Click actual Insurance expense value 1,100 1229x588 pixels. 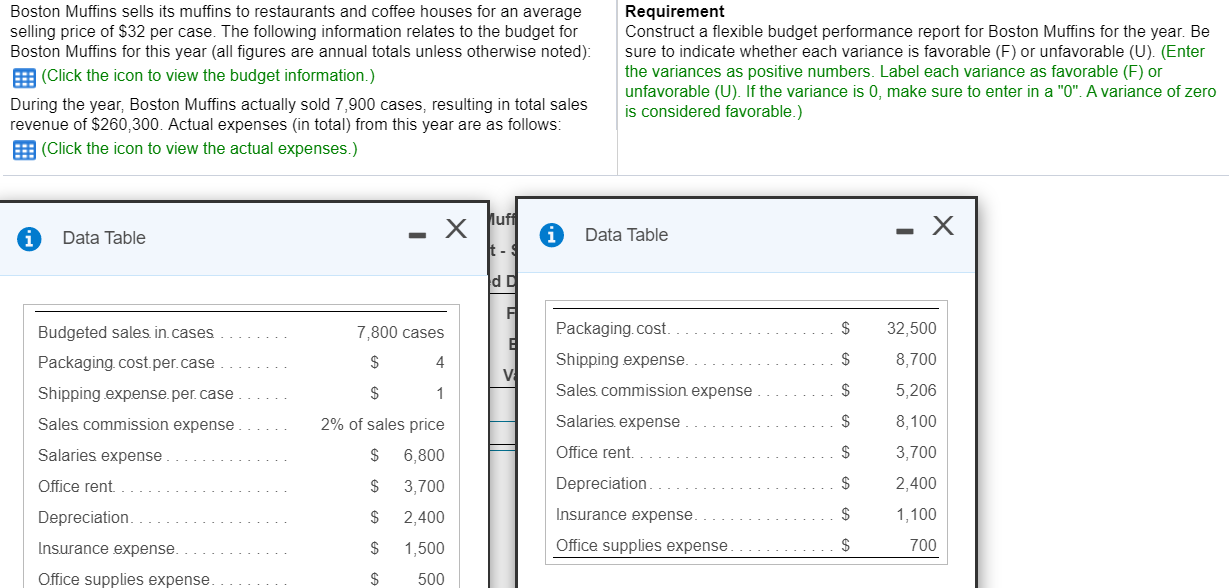point(917,514)
